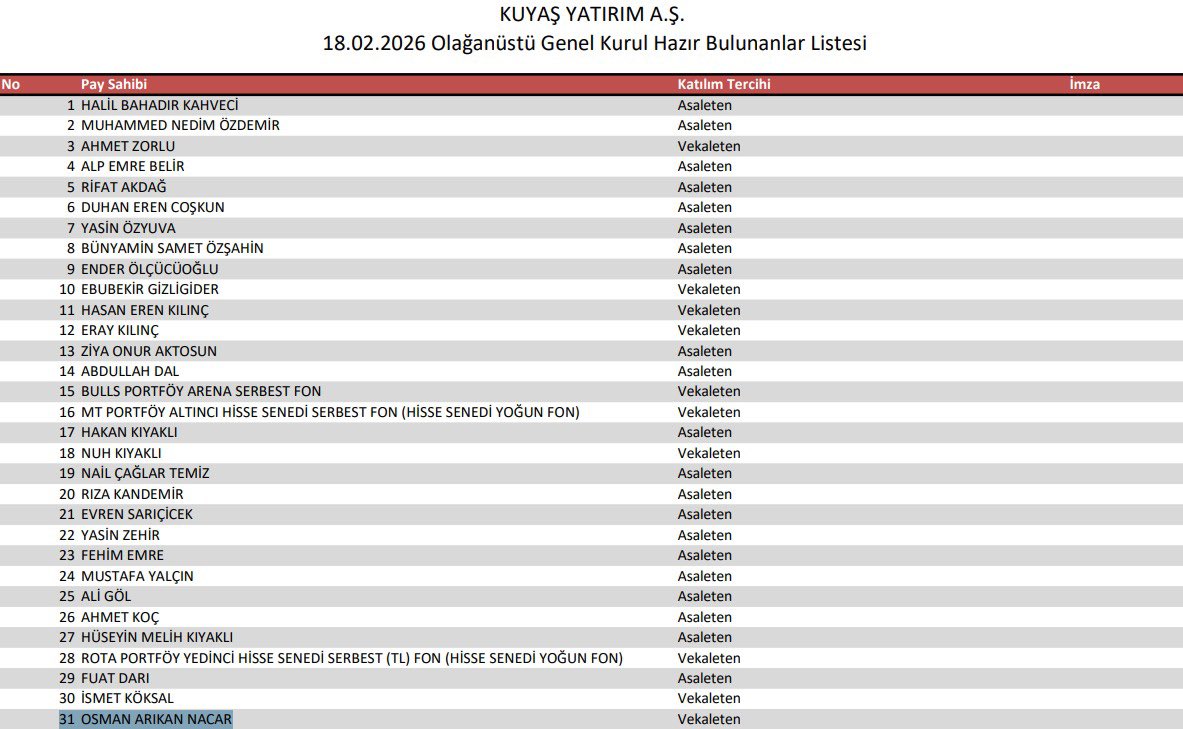Click 'Asaleten' in HALİL BAHADIR KAHVECİ row
The width and height of the screenshot is (1183, 729).
(705, 105)
